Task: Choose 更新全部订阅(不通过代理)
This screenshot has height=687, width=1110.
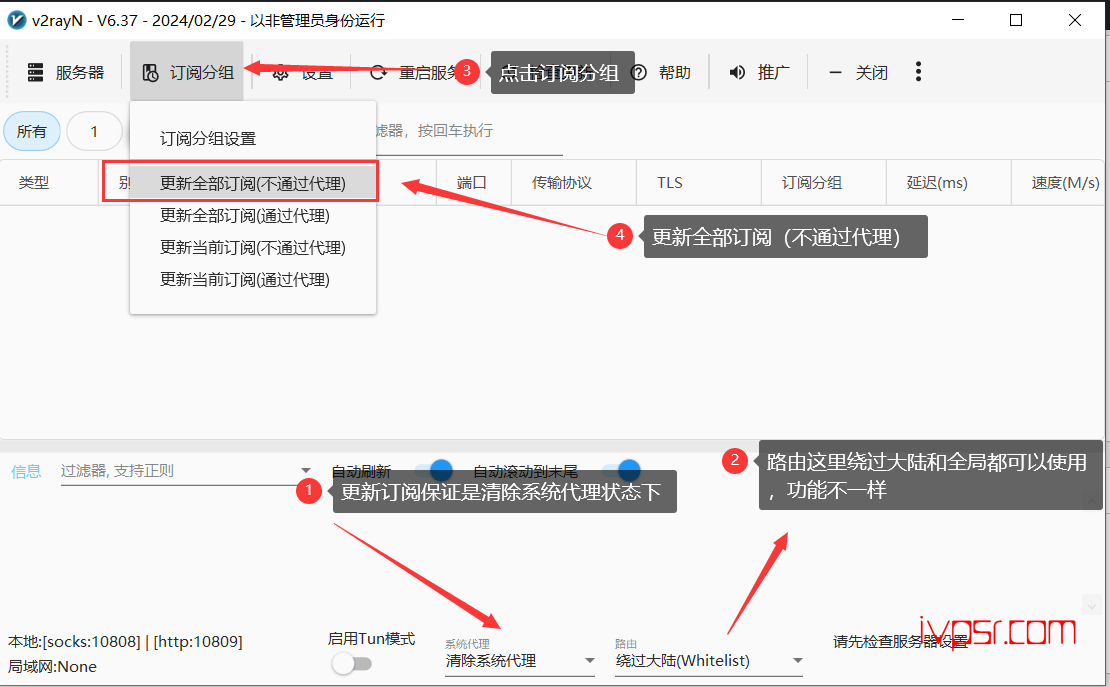Action: tap(253, 183)
